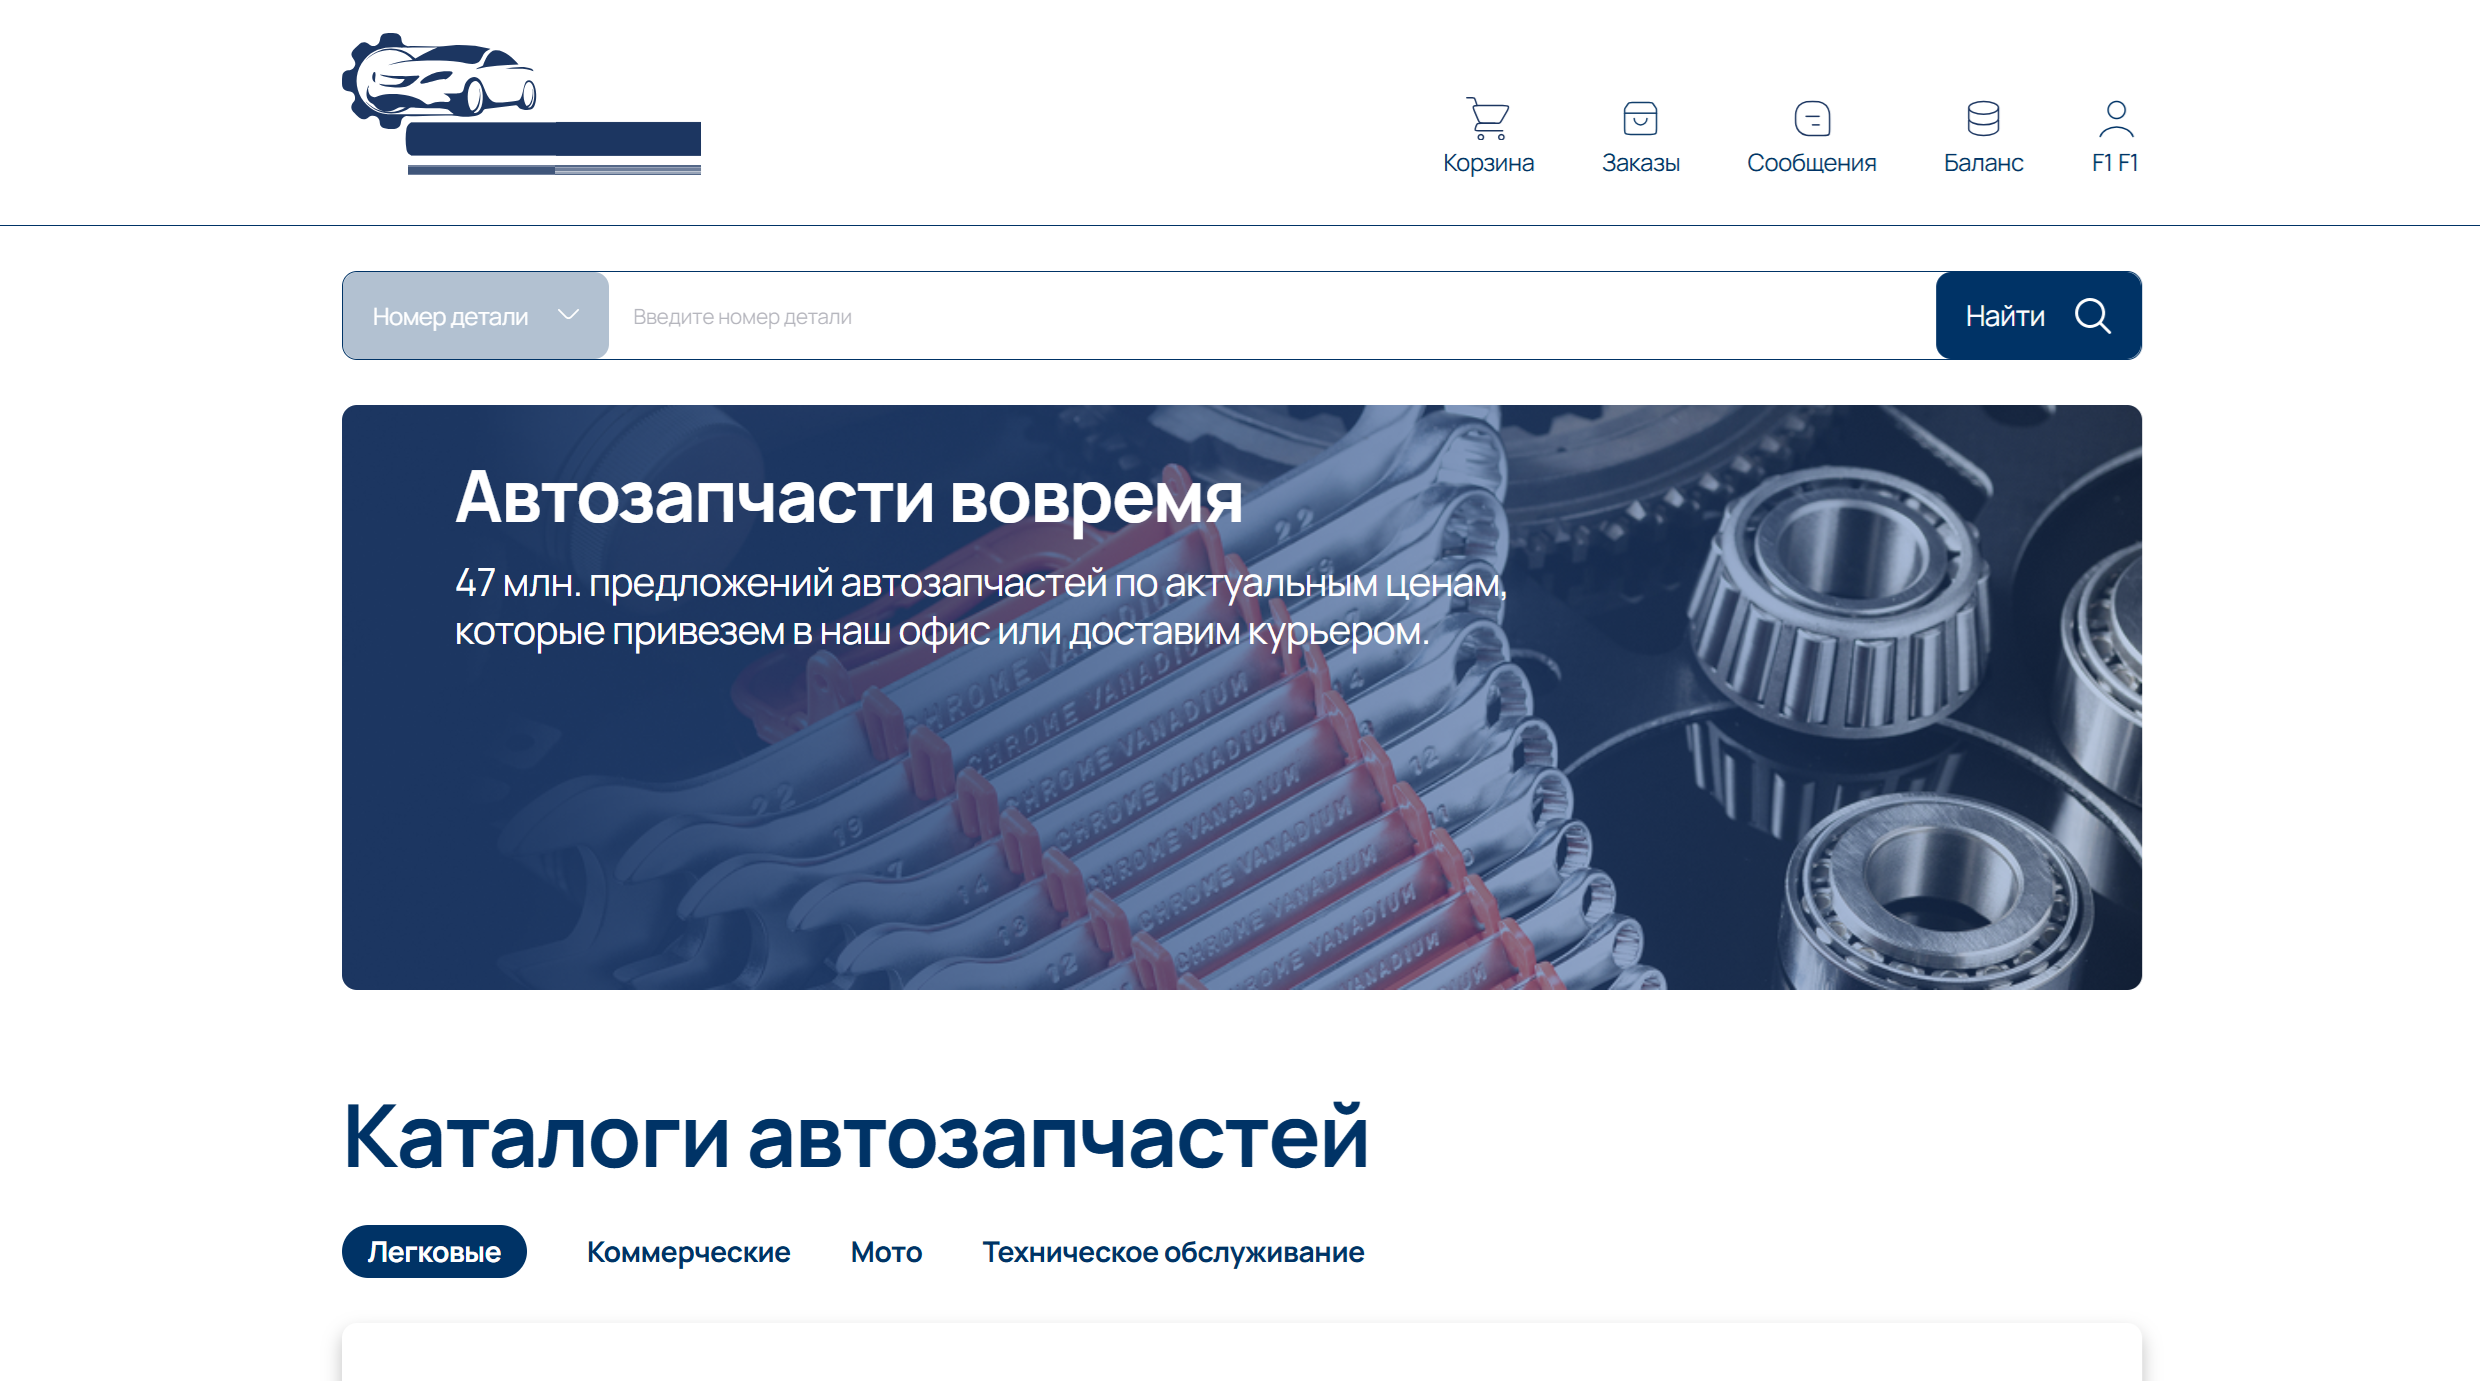Open the Сообщения chat bubble icon

(1812, 118)
